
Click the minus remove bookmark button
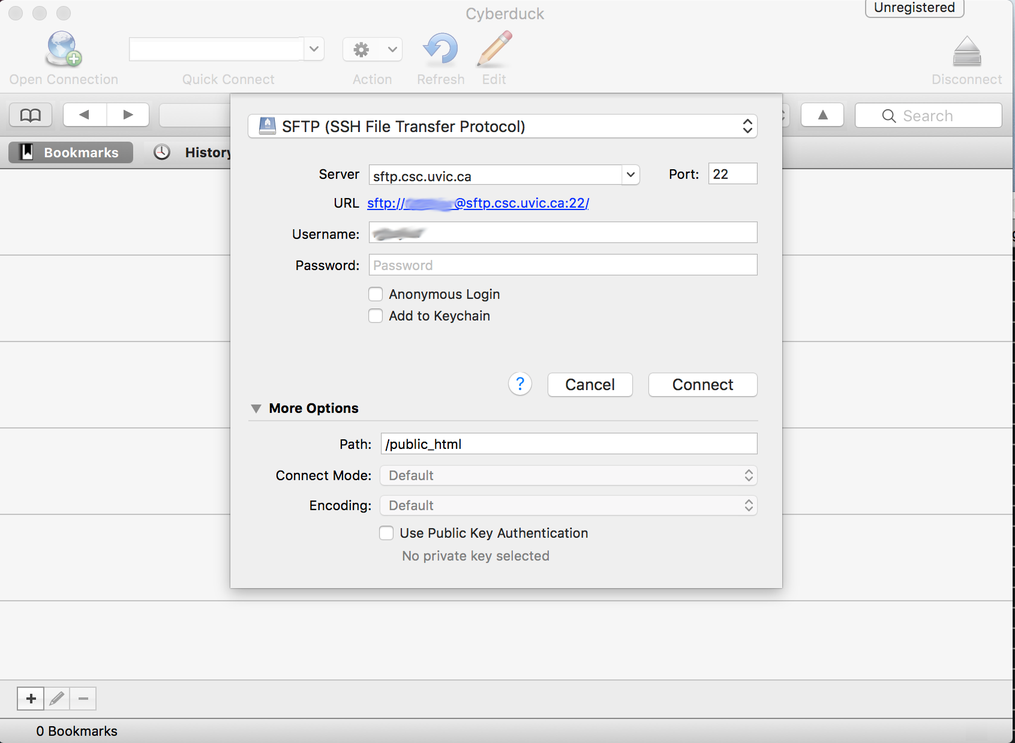click(x=84, y=698)
